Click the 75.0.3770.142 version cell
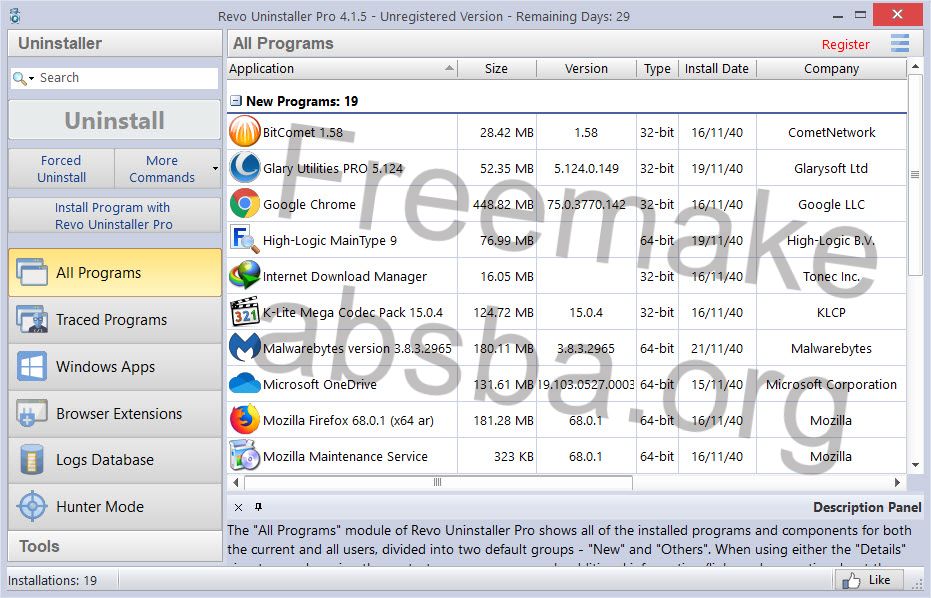This screenshot has height=598, width=931. point(586,204)
